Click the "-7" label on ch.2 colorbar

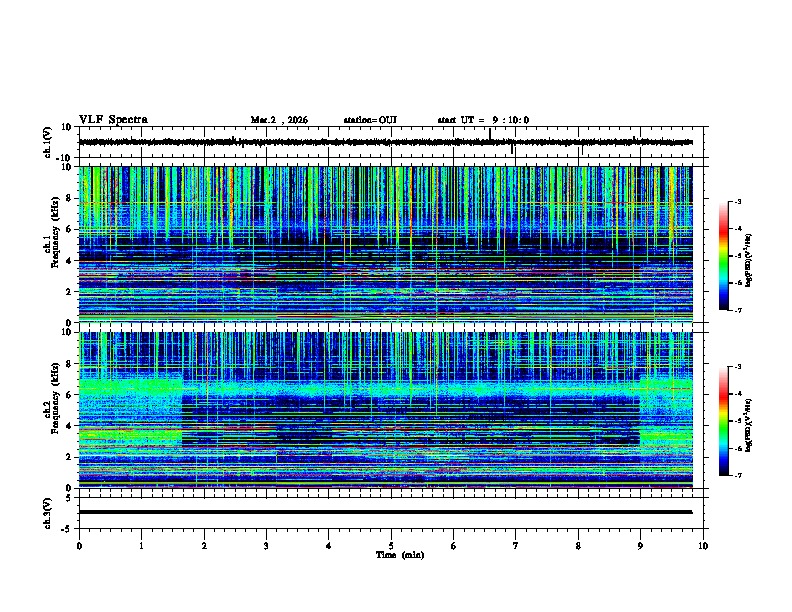pyautogui.click(x=738, y=475)
